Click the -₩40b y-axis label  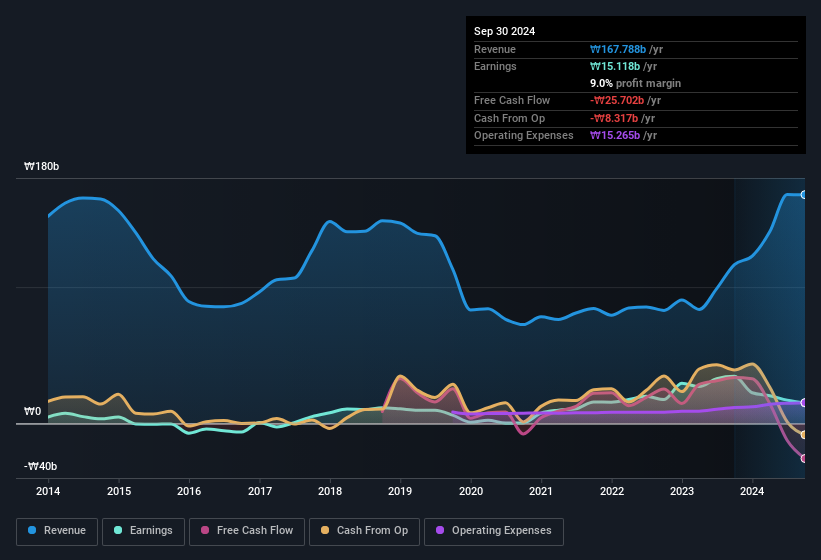tap(40, 466)
